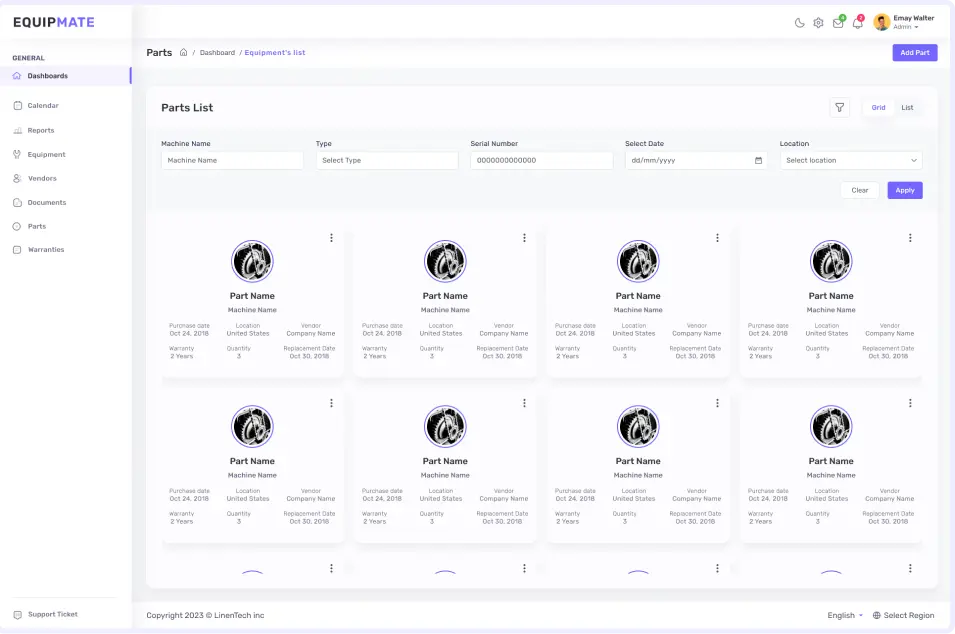The image size is (955, 634).
Task: Switch to List view
Action: pyautogui.click(x=907, y=108)
